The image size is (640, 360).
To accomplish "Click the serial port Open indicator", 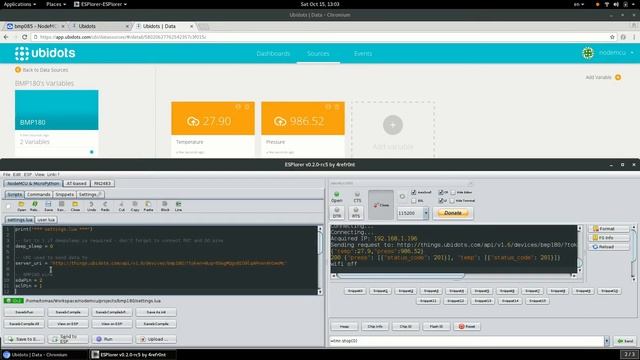I will (337, 197).
